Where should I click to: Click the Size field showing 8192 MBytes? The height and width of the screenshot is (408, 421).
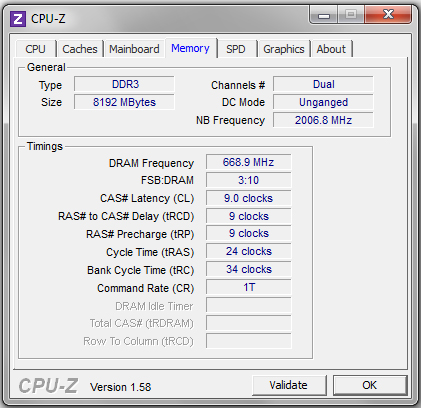click(x=124, y=102)
